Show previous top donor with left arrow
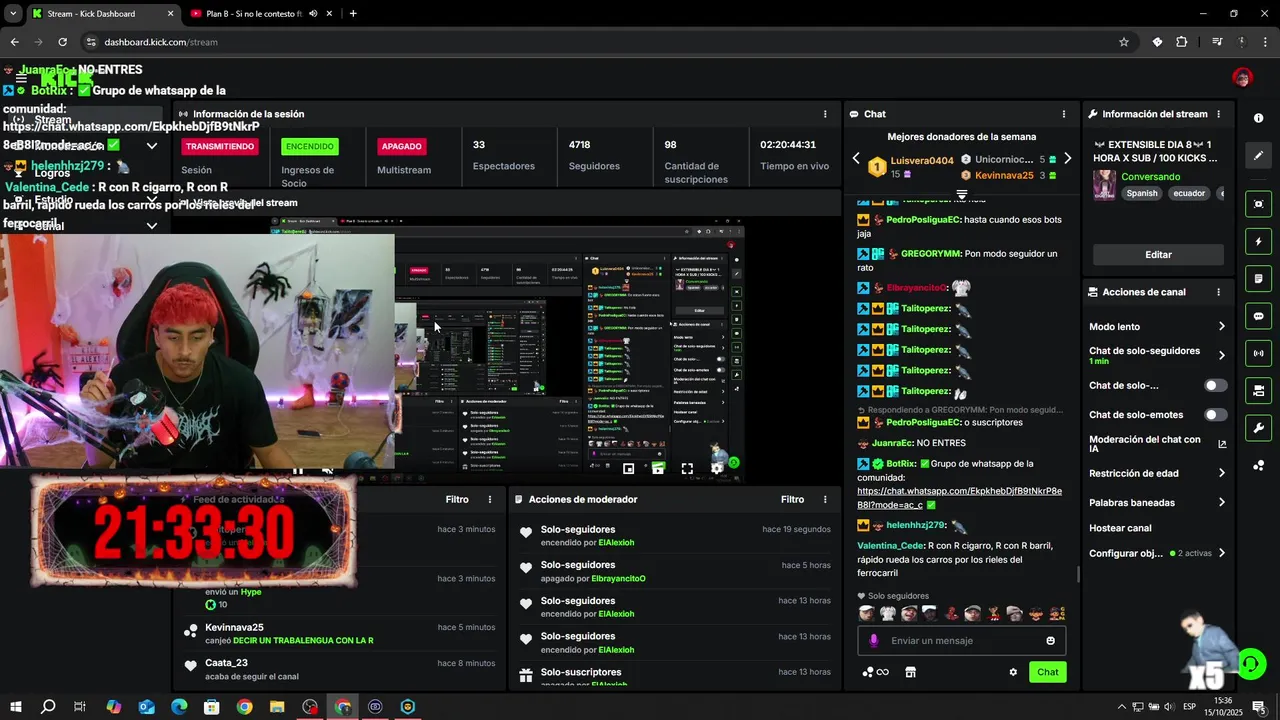The height and width of the screenshot is (720, 1280). click(x=856, y=159)
